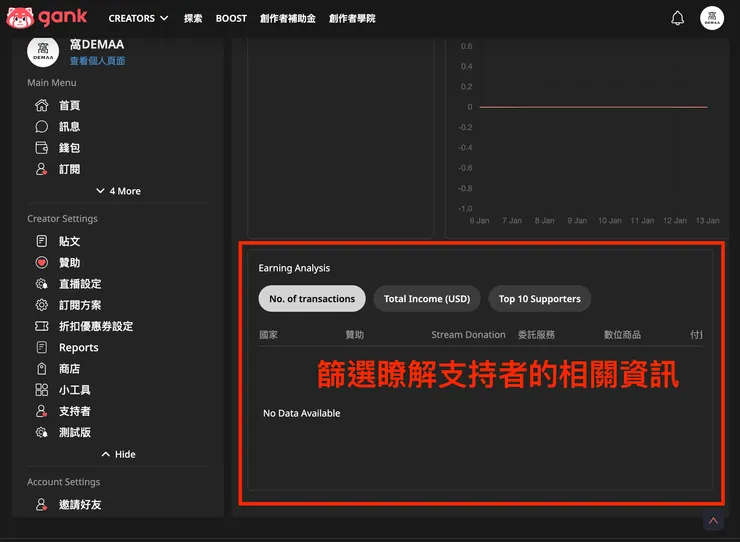Click the 數位商品 column header
The height and width of the screenshot is (542, 740).
[622, 335]
